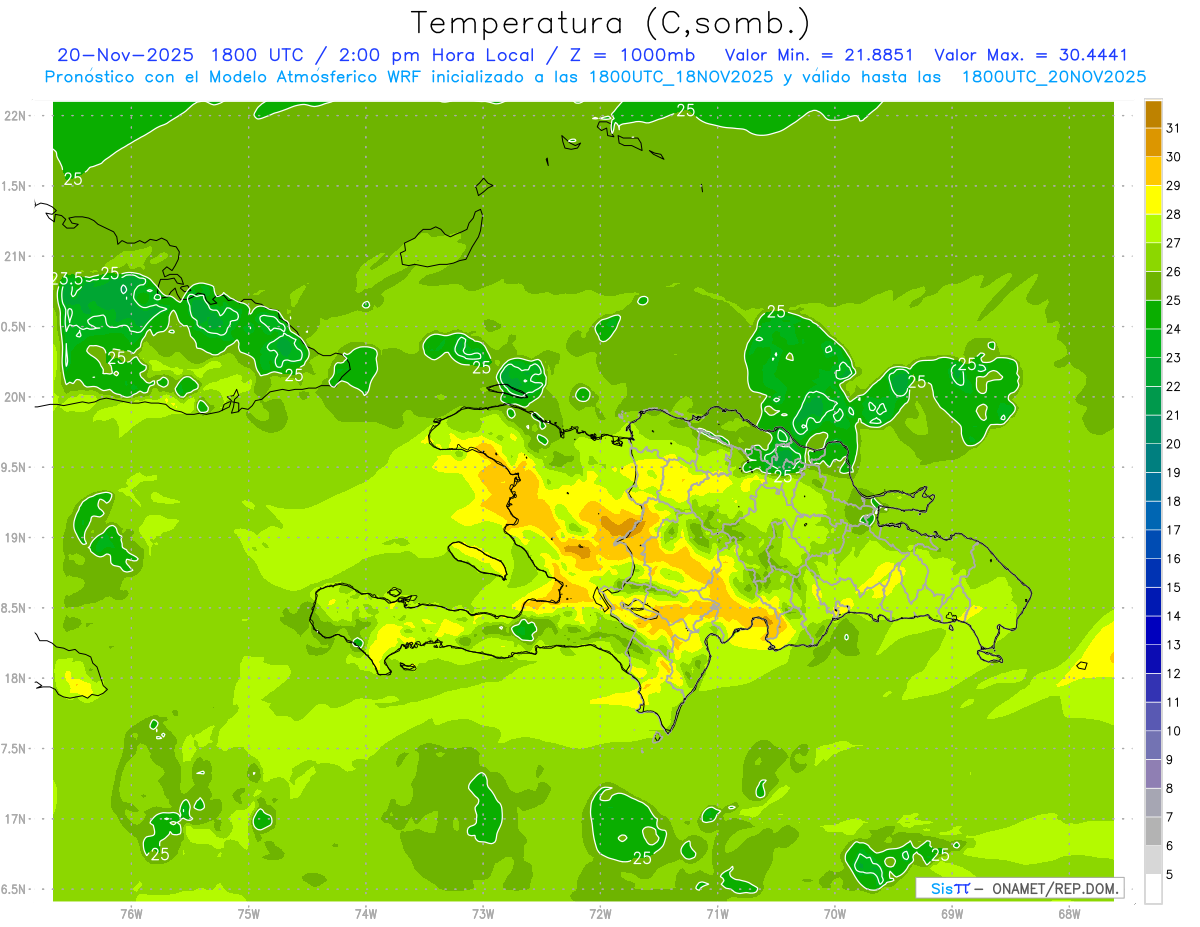Screen dimensions: 1200x927
Task: Click the '18N' latitude axis label
Action: 16,678
